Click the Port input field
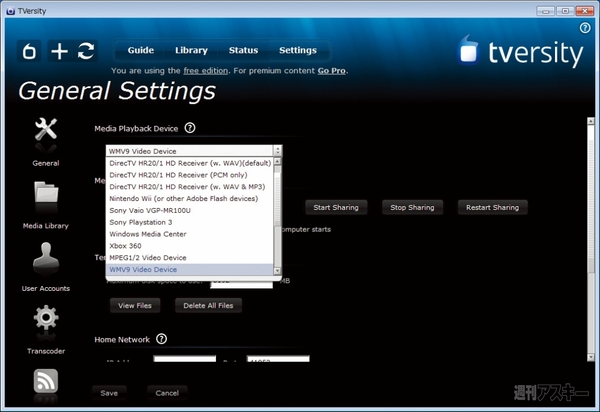The image size is (600, 412). point(278,358)
